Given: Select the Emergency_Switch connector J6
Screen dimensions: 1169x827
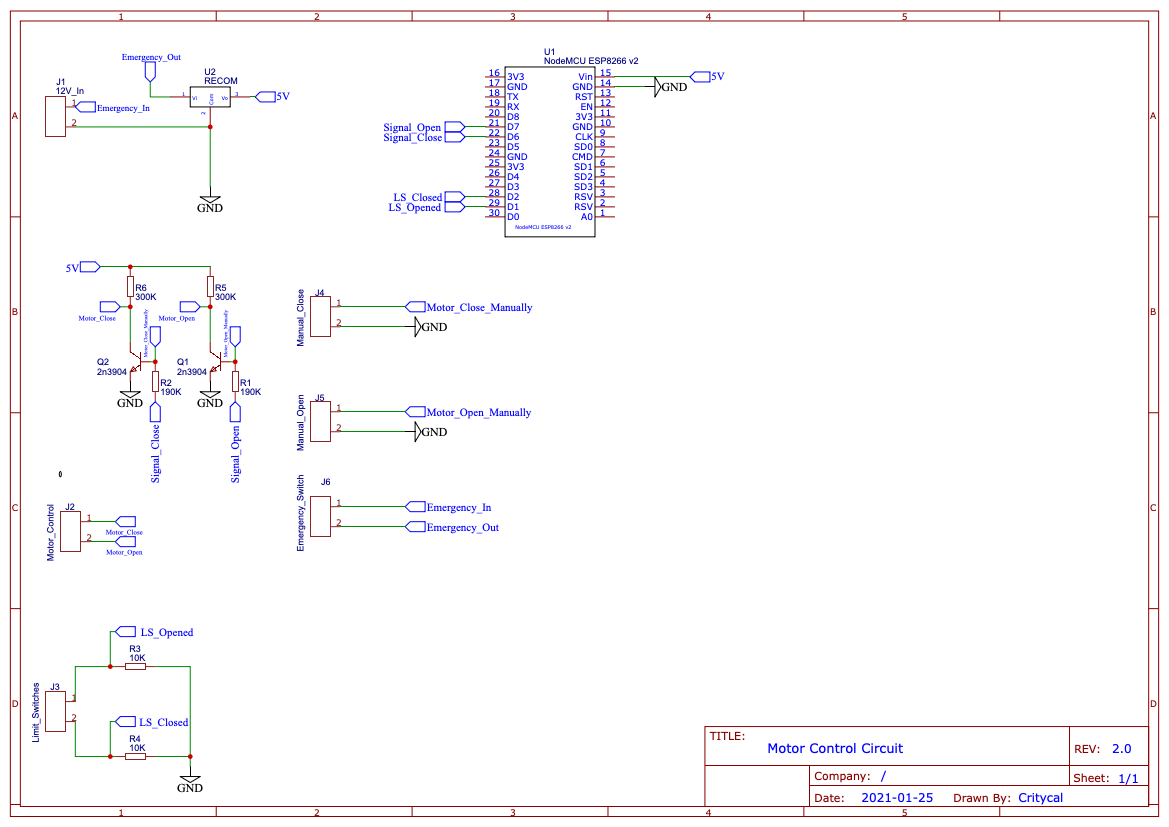Looking at the screenshot, I should point(320,514).
